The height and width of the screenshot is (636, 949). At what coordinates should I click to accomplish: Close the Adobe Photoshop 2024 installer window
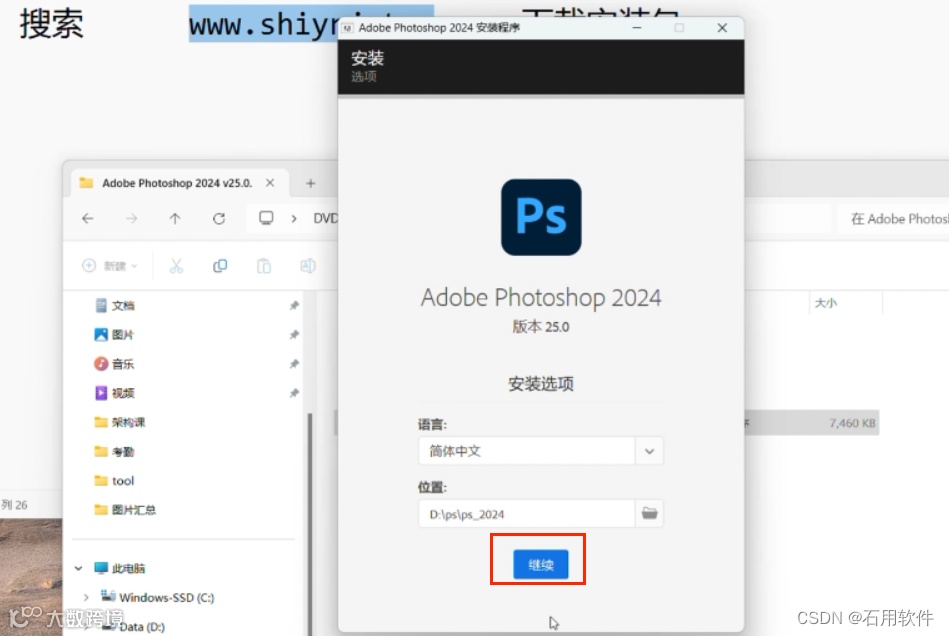pos(722,28)
